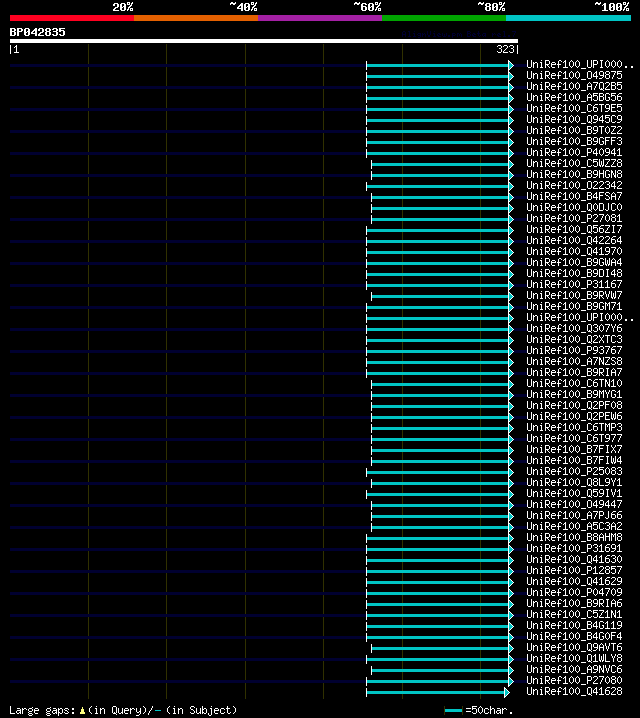Select the UniRef100_P27081 label

pos(574,218)
